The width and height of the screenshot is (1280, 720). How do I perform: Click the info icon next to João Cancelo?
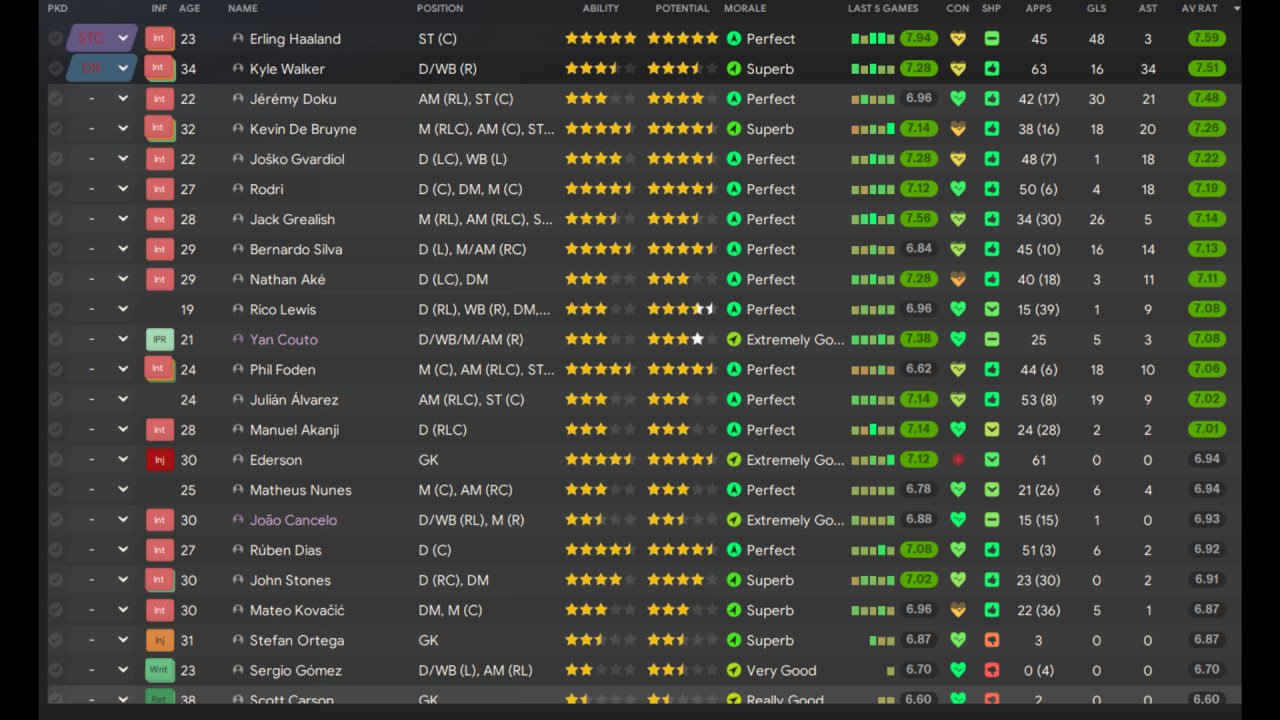pos(238,520)
